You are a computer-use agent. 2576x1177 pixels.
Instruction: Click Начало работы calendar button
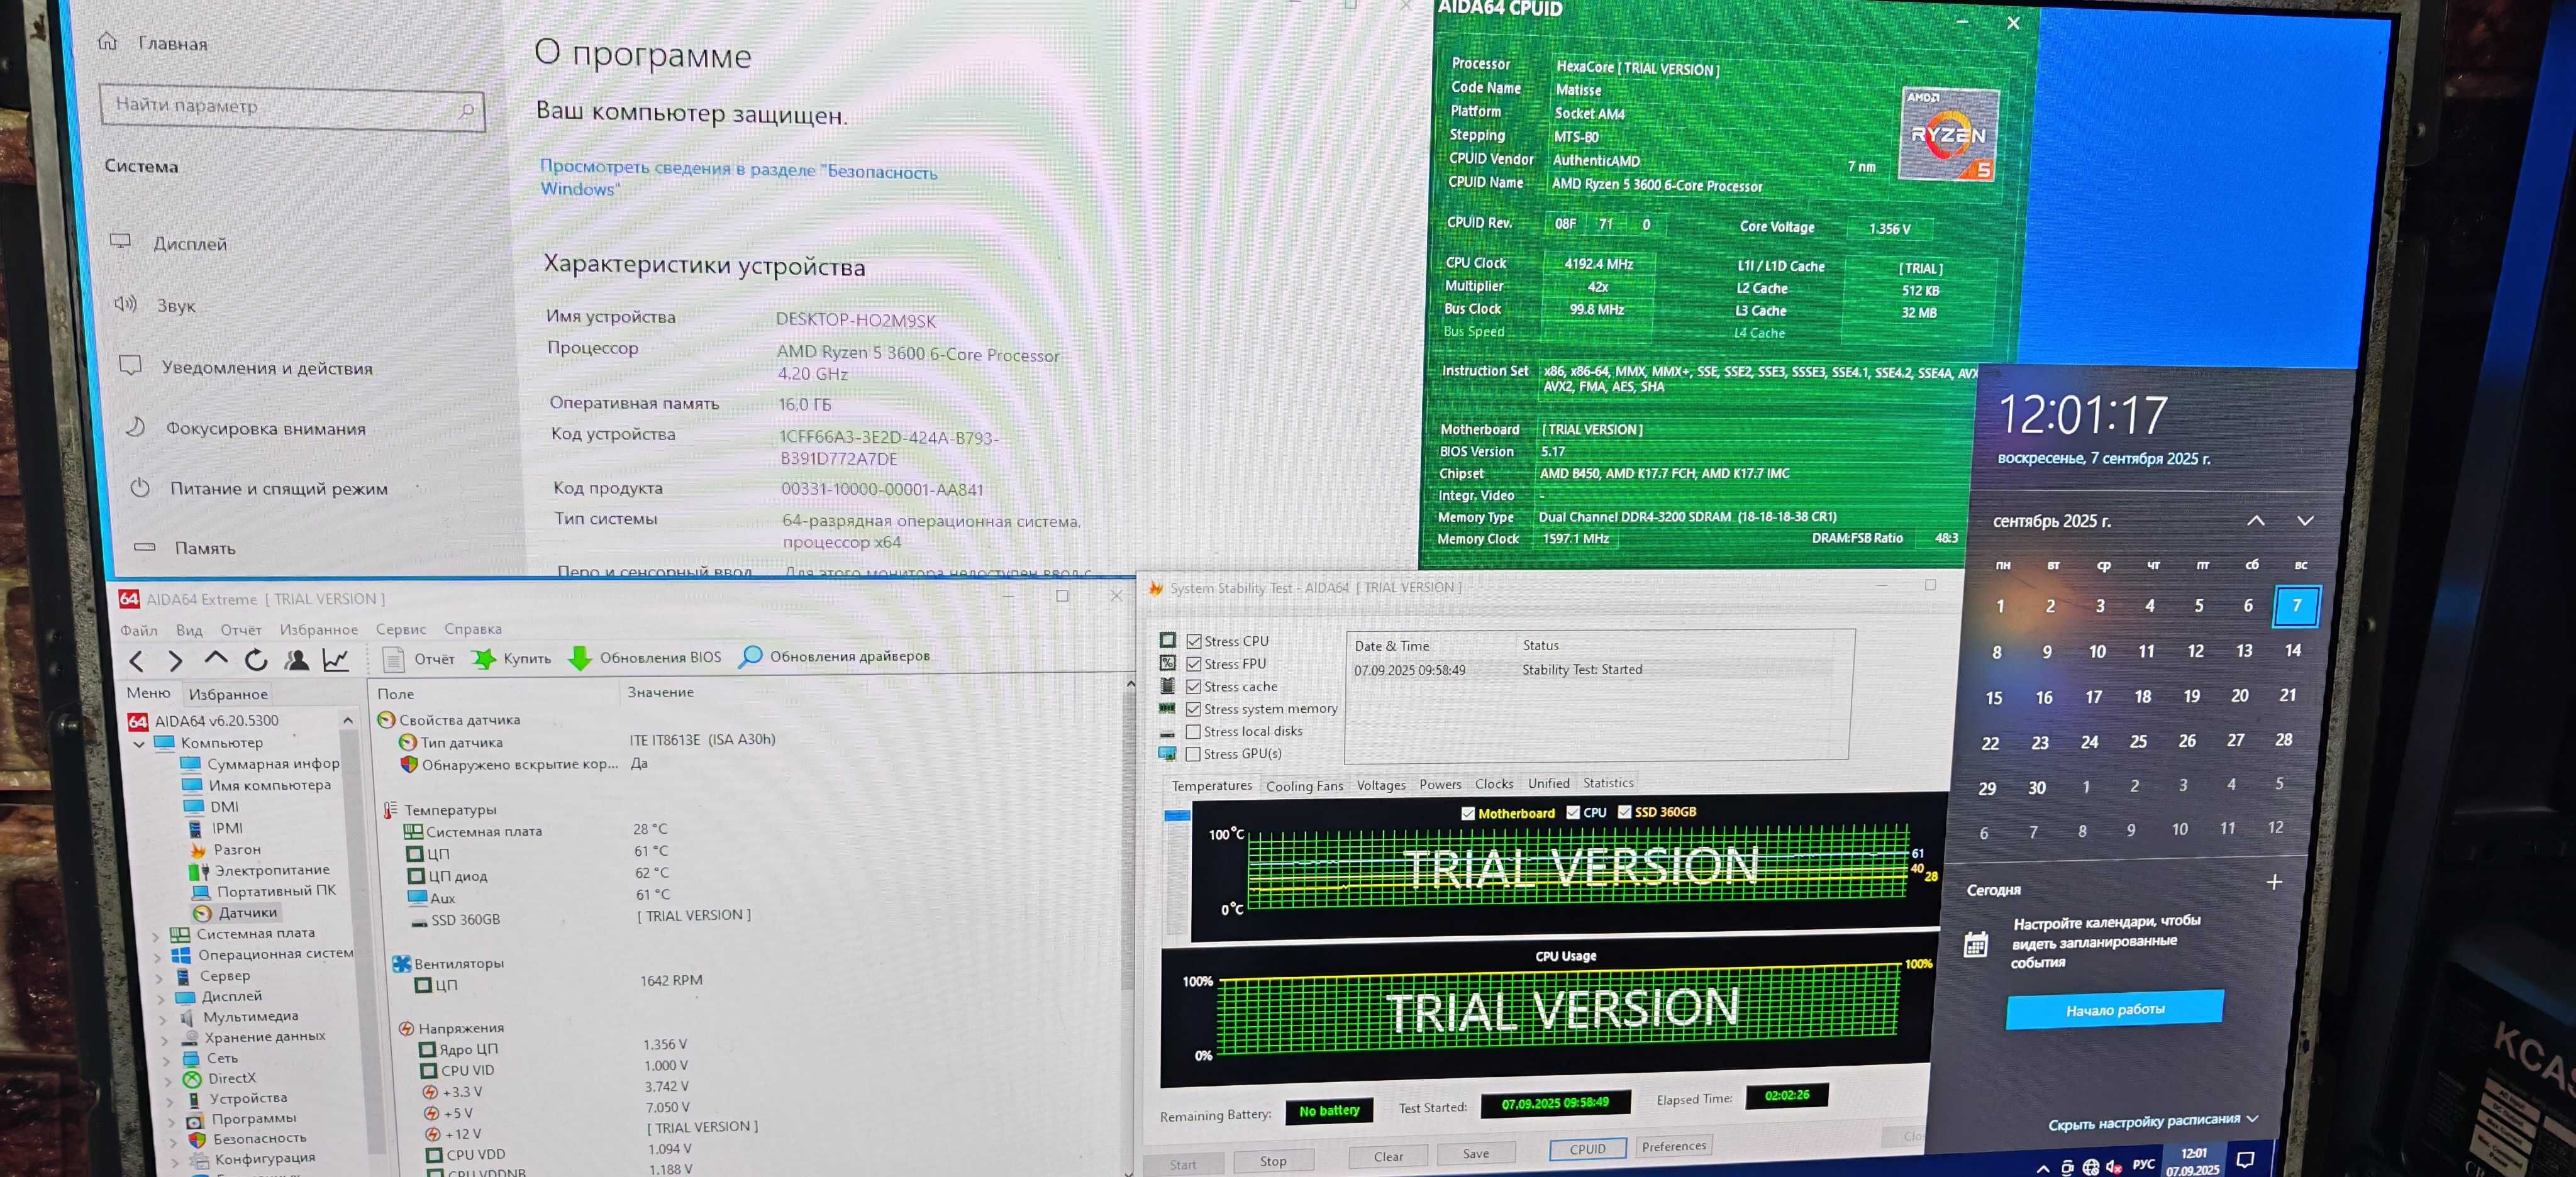pyautogui.click(x=2115, y=1010)
